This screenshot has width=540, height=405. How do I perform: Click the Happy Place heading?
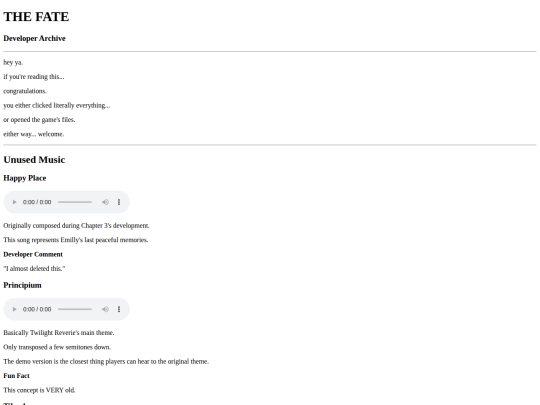point(25,178)
